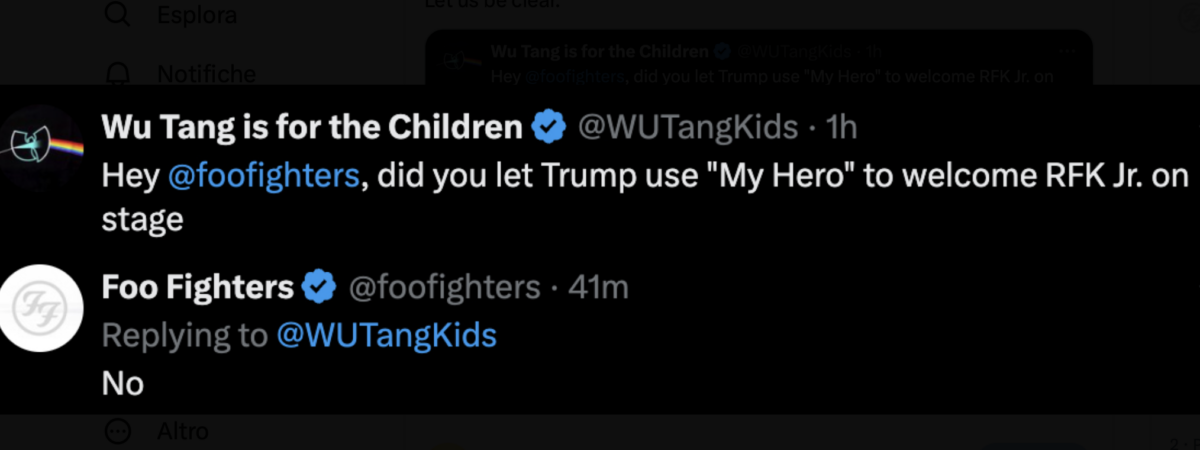This screenshot has width=1200, height=450.
Task: Open the Wu Tang is for the Children profile name
Action: click(312, 128)
